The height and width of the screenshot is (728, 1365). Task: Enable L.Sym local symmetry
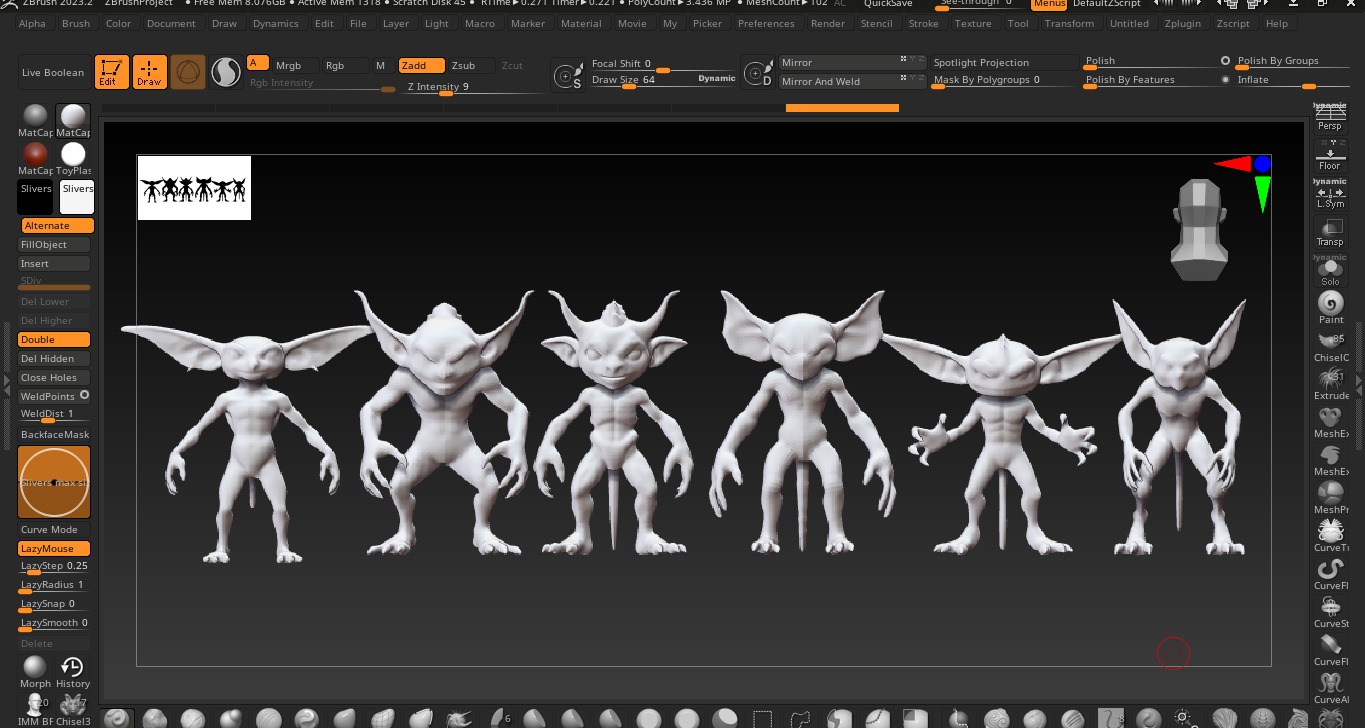point(1330,194)
